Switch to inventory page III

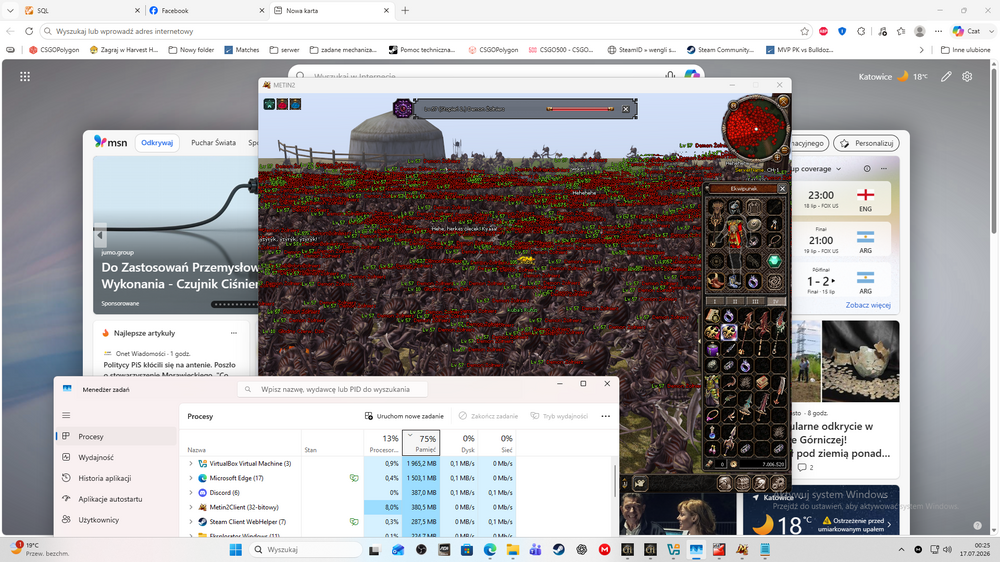[755, 301]
